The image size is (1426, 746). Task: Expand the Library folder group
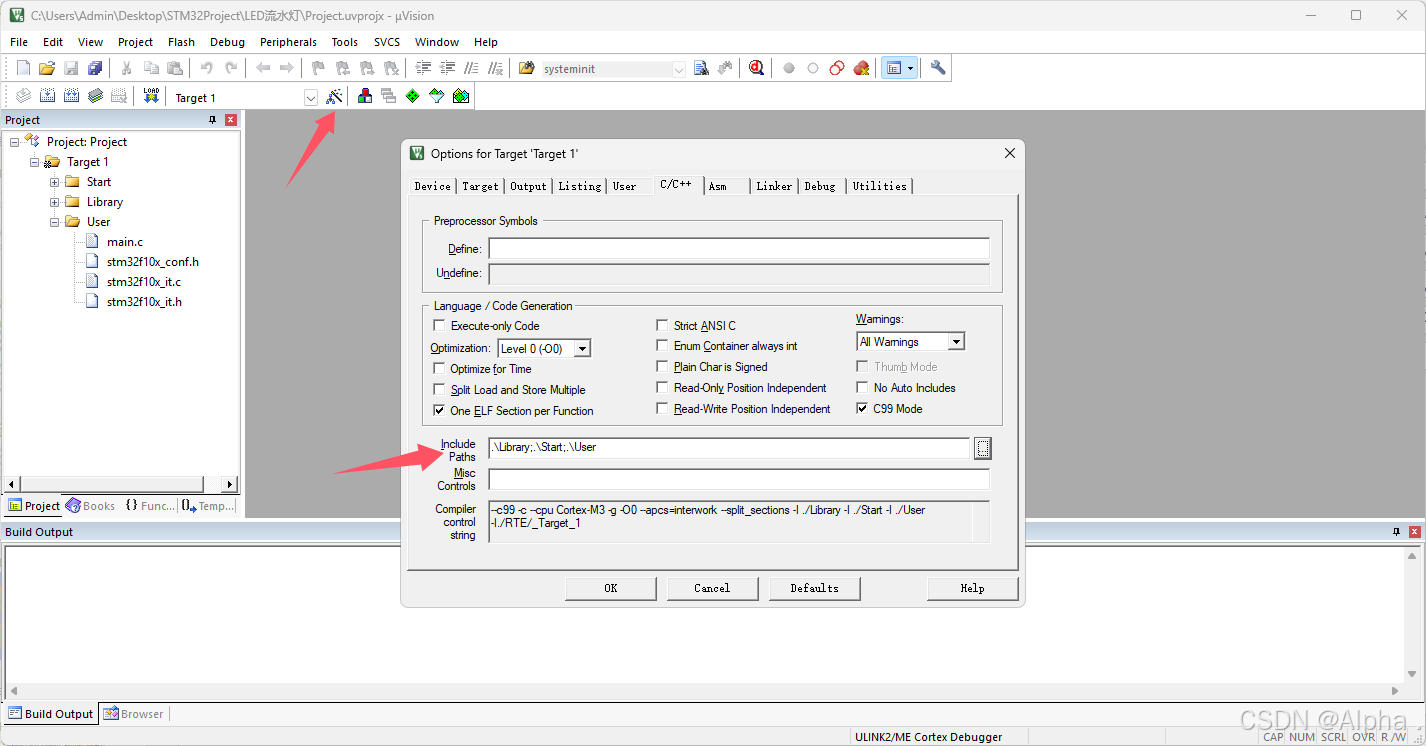click(55, 202)
